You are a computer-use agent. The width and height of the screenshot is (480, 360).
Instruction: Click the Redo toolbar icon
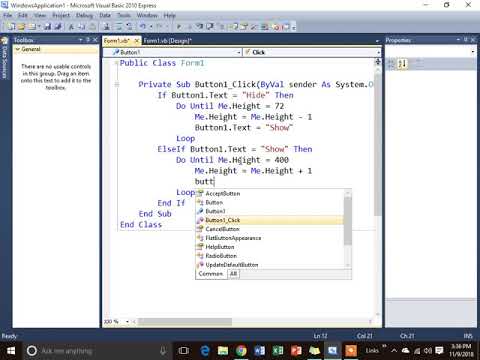coord(160,27)
